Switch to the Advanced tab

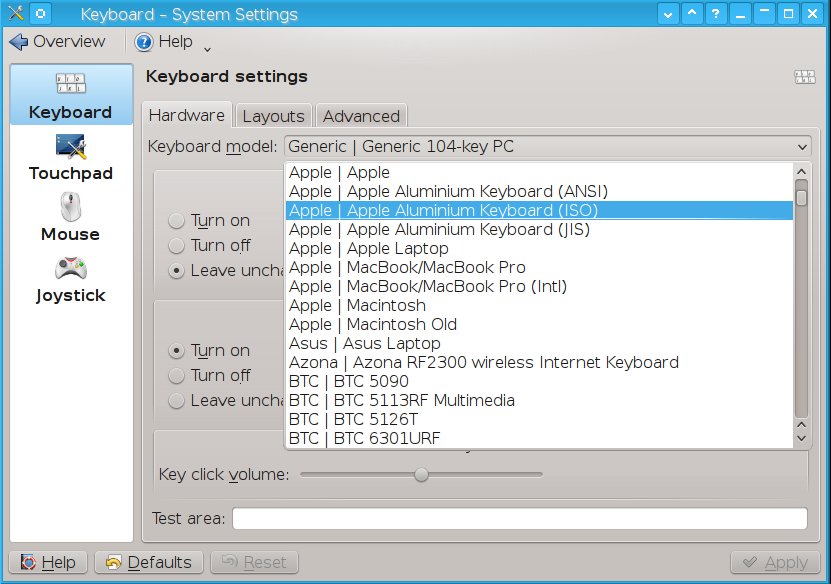(361, 116)
